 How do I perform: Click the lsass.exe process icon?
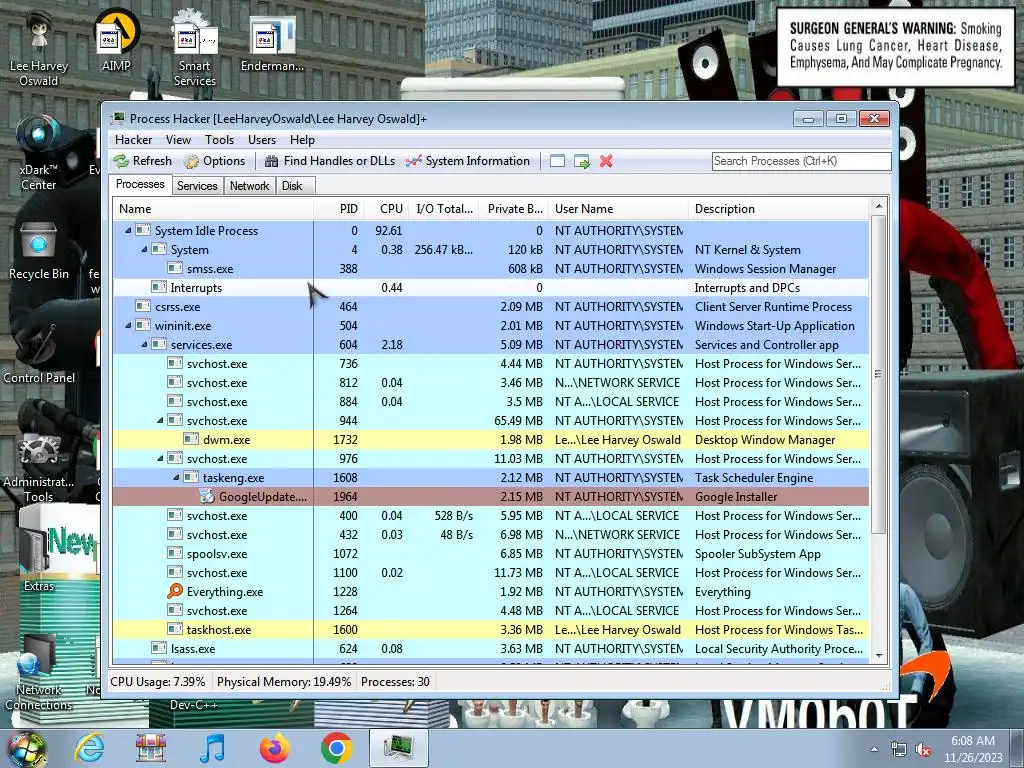coord(159,648)
